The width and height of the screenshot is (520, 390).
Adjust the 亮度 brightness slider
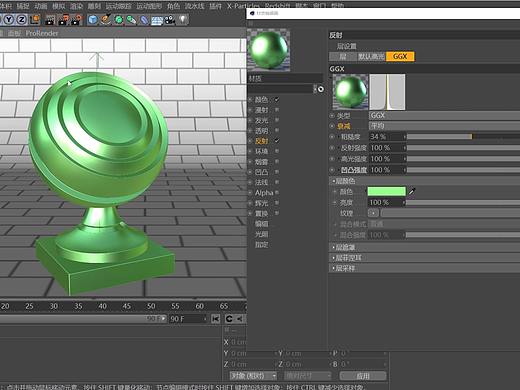pos(463,202)
